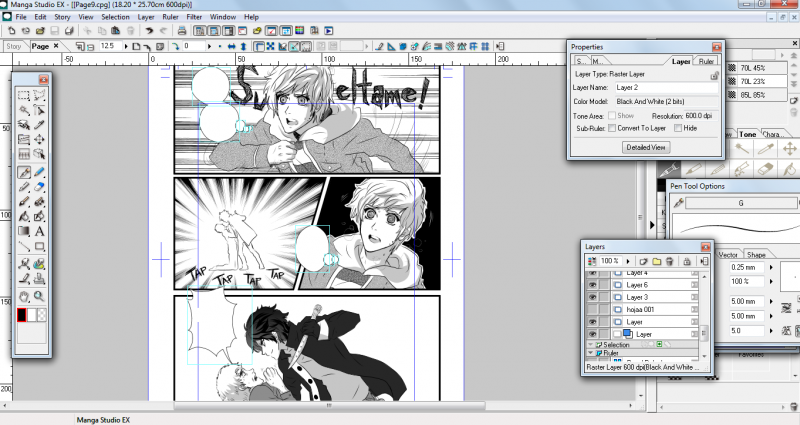Toggle the Show Tone Area checkbox
Screen dimensions: 800x425
pyautogui.click(x=612, y=116)
